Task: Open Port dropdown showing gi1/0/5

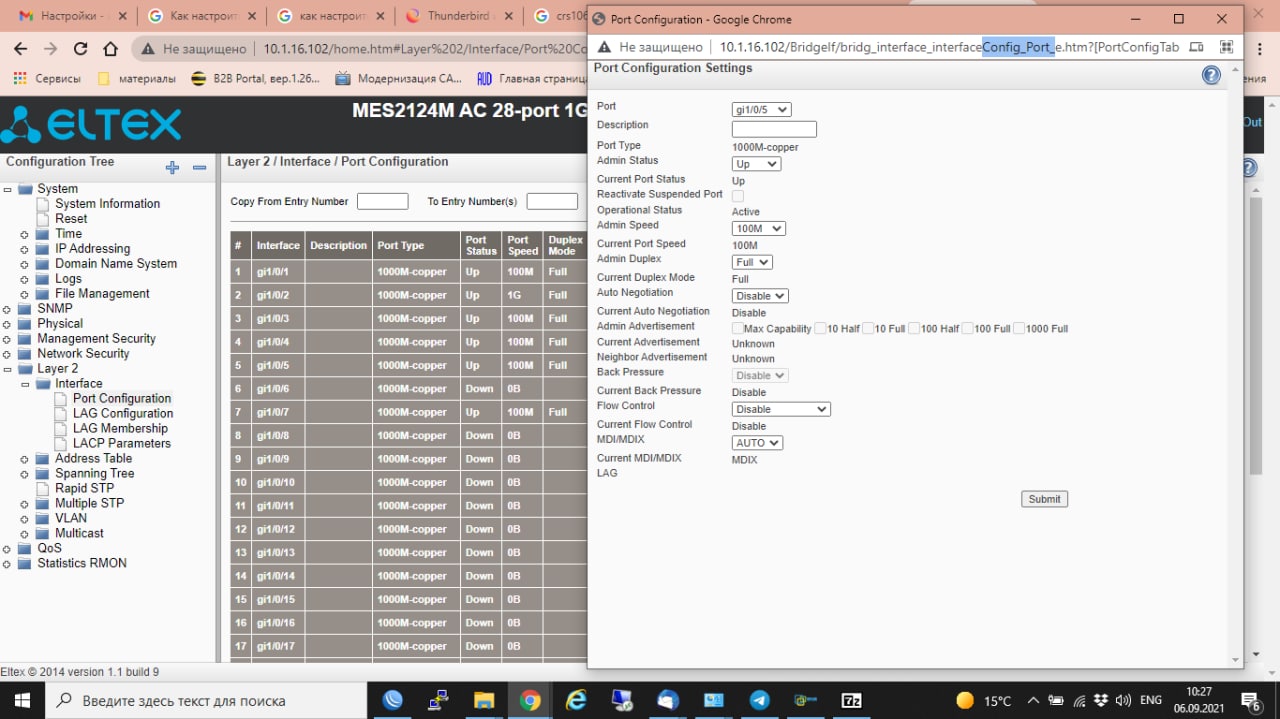Action: 761,110
